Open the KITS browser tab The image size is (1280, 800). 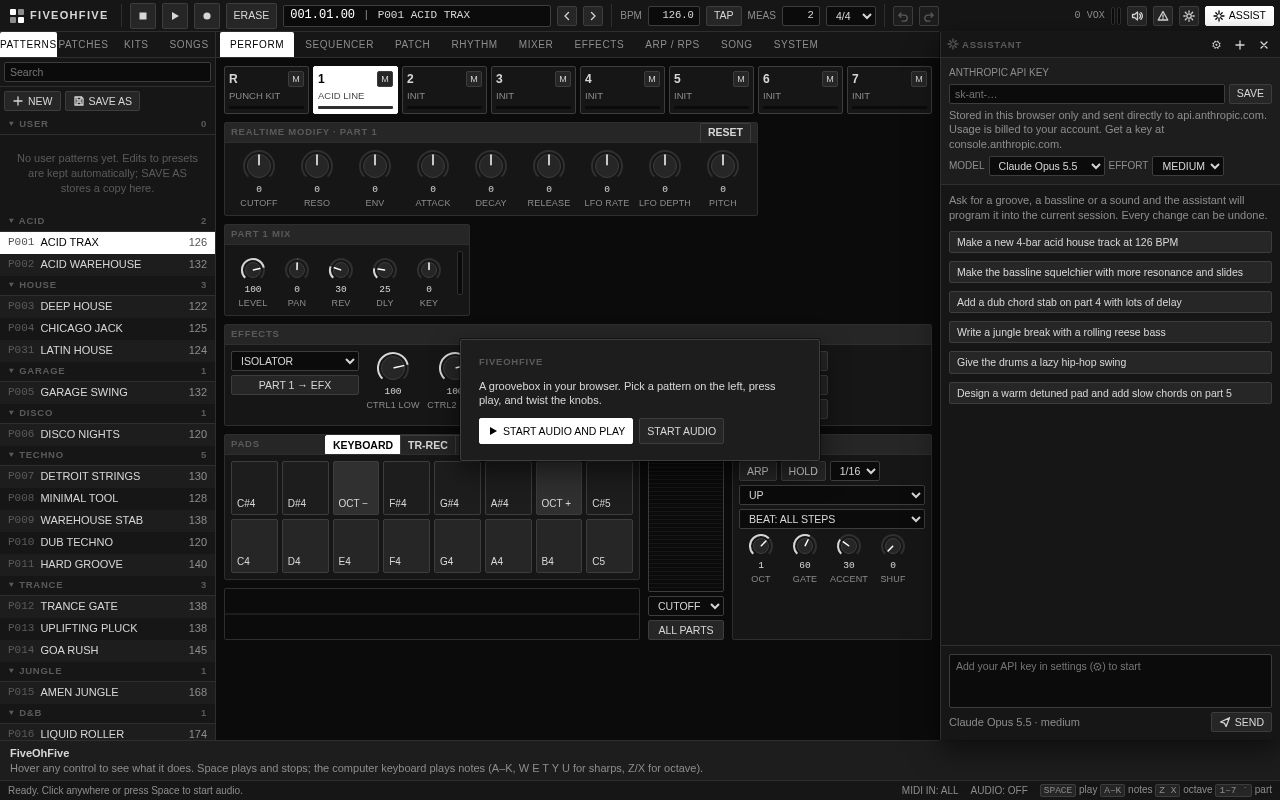(x=136, y=45)
